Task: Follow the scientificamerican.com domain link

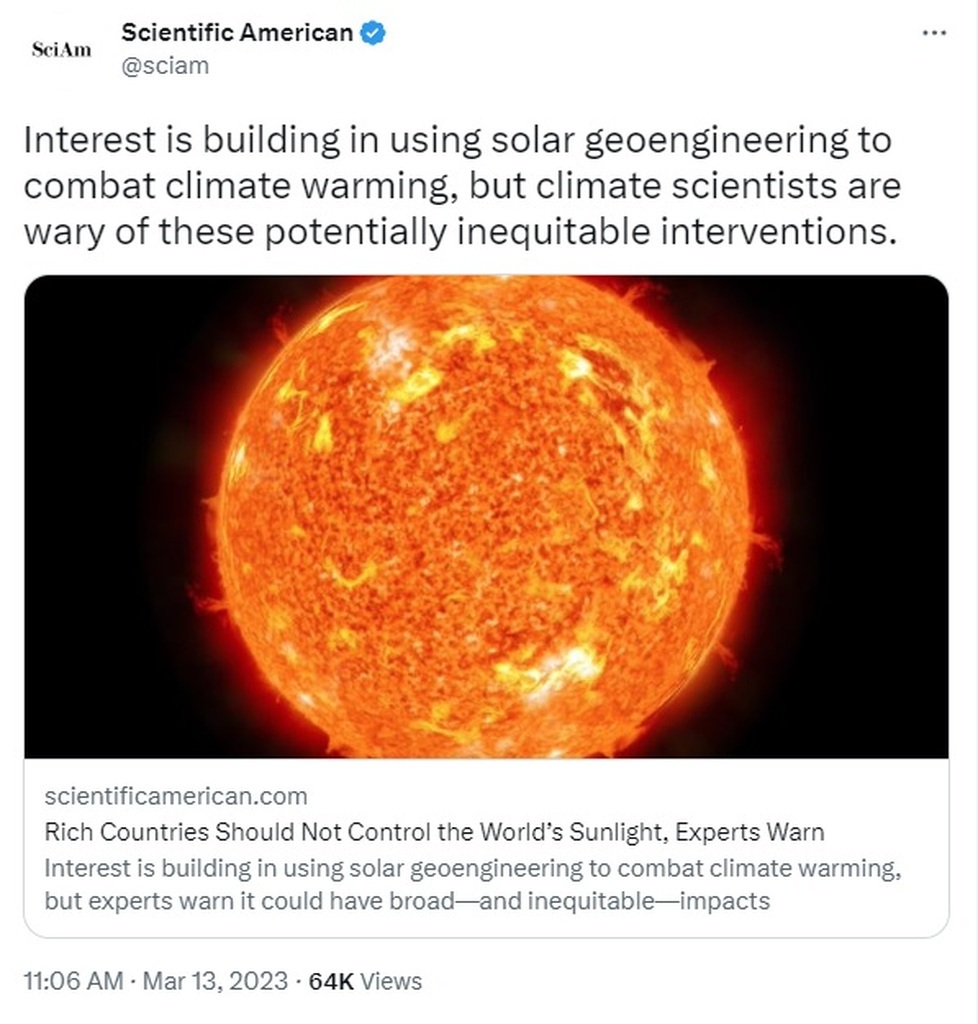Action: coord(176,796)
